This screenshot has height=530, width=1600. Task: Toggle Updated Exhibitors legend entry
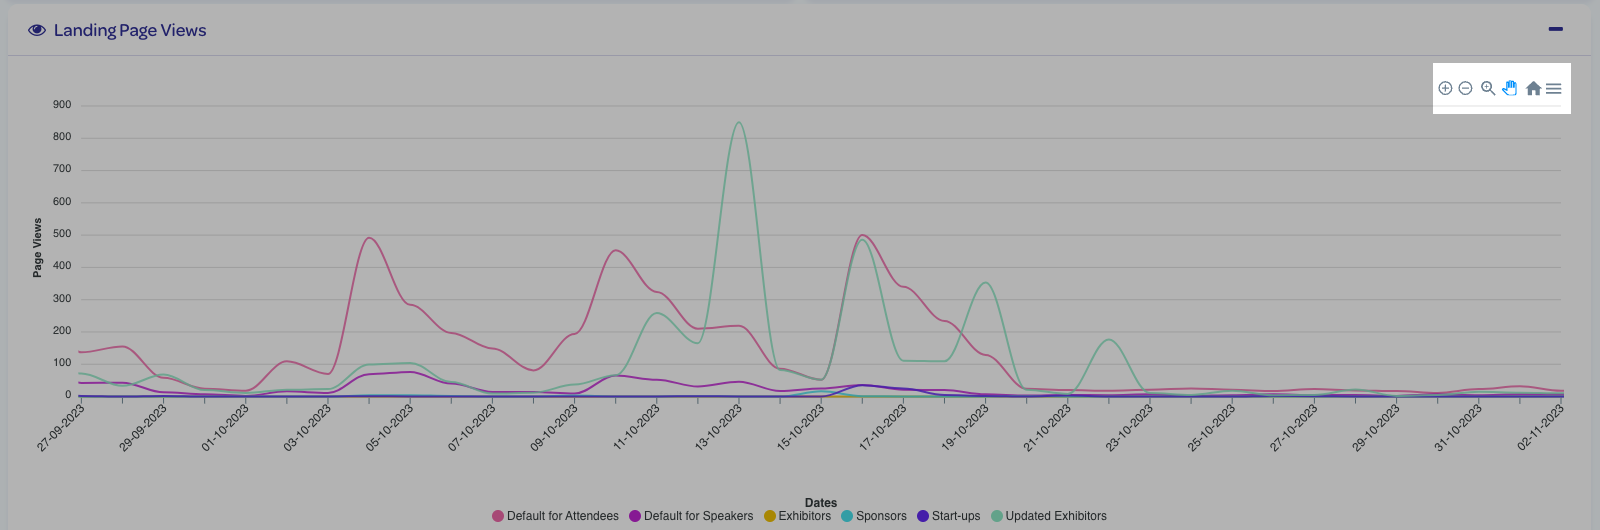1055,516
